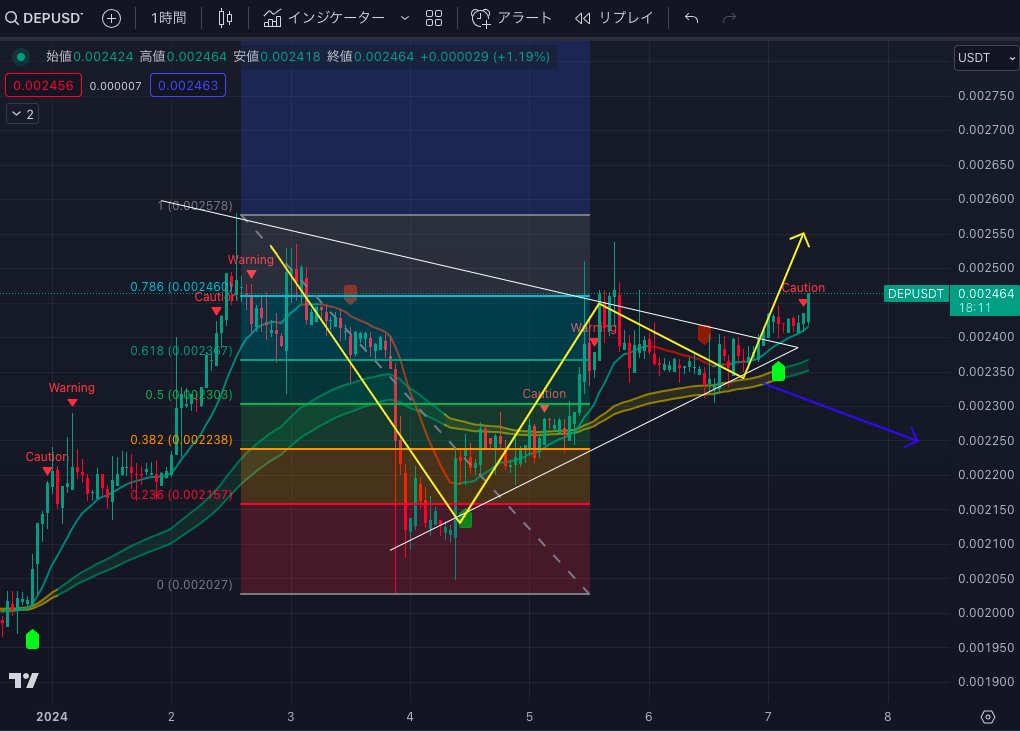Click the 0.618 Fibonacci level label
Screen dimensions: 1020x731
(x=181, y=351)
